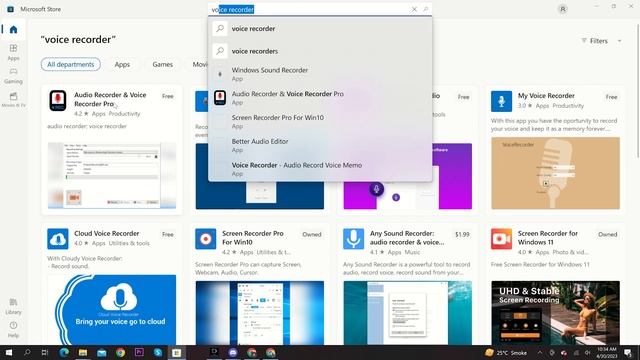This screenshot has height=360, width=640.
Task: Open the volume control in system tray
Action: 587,353
